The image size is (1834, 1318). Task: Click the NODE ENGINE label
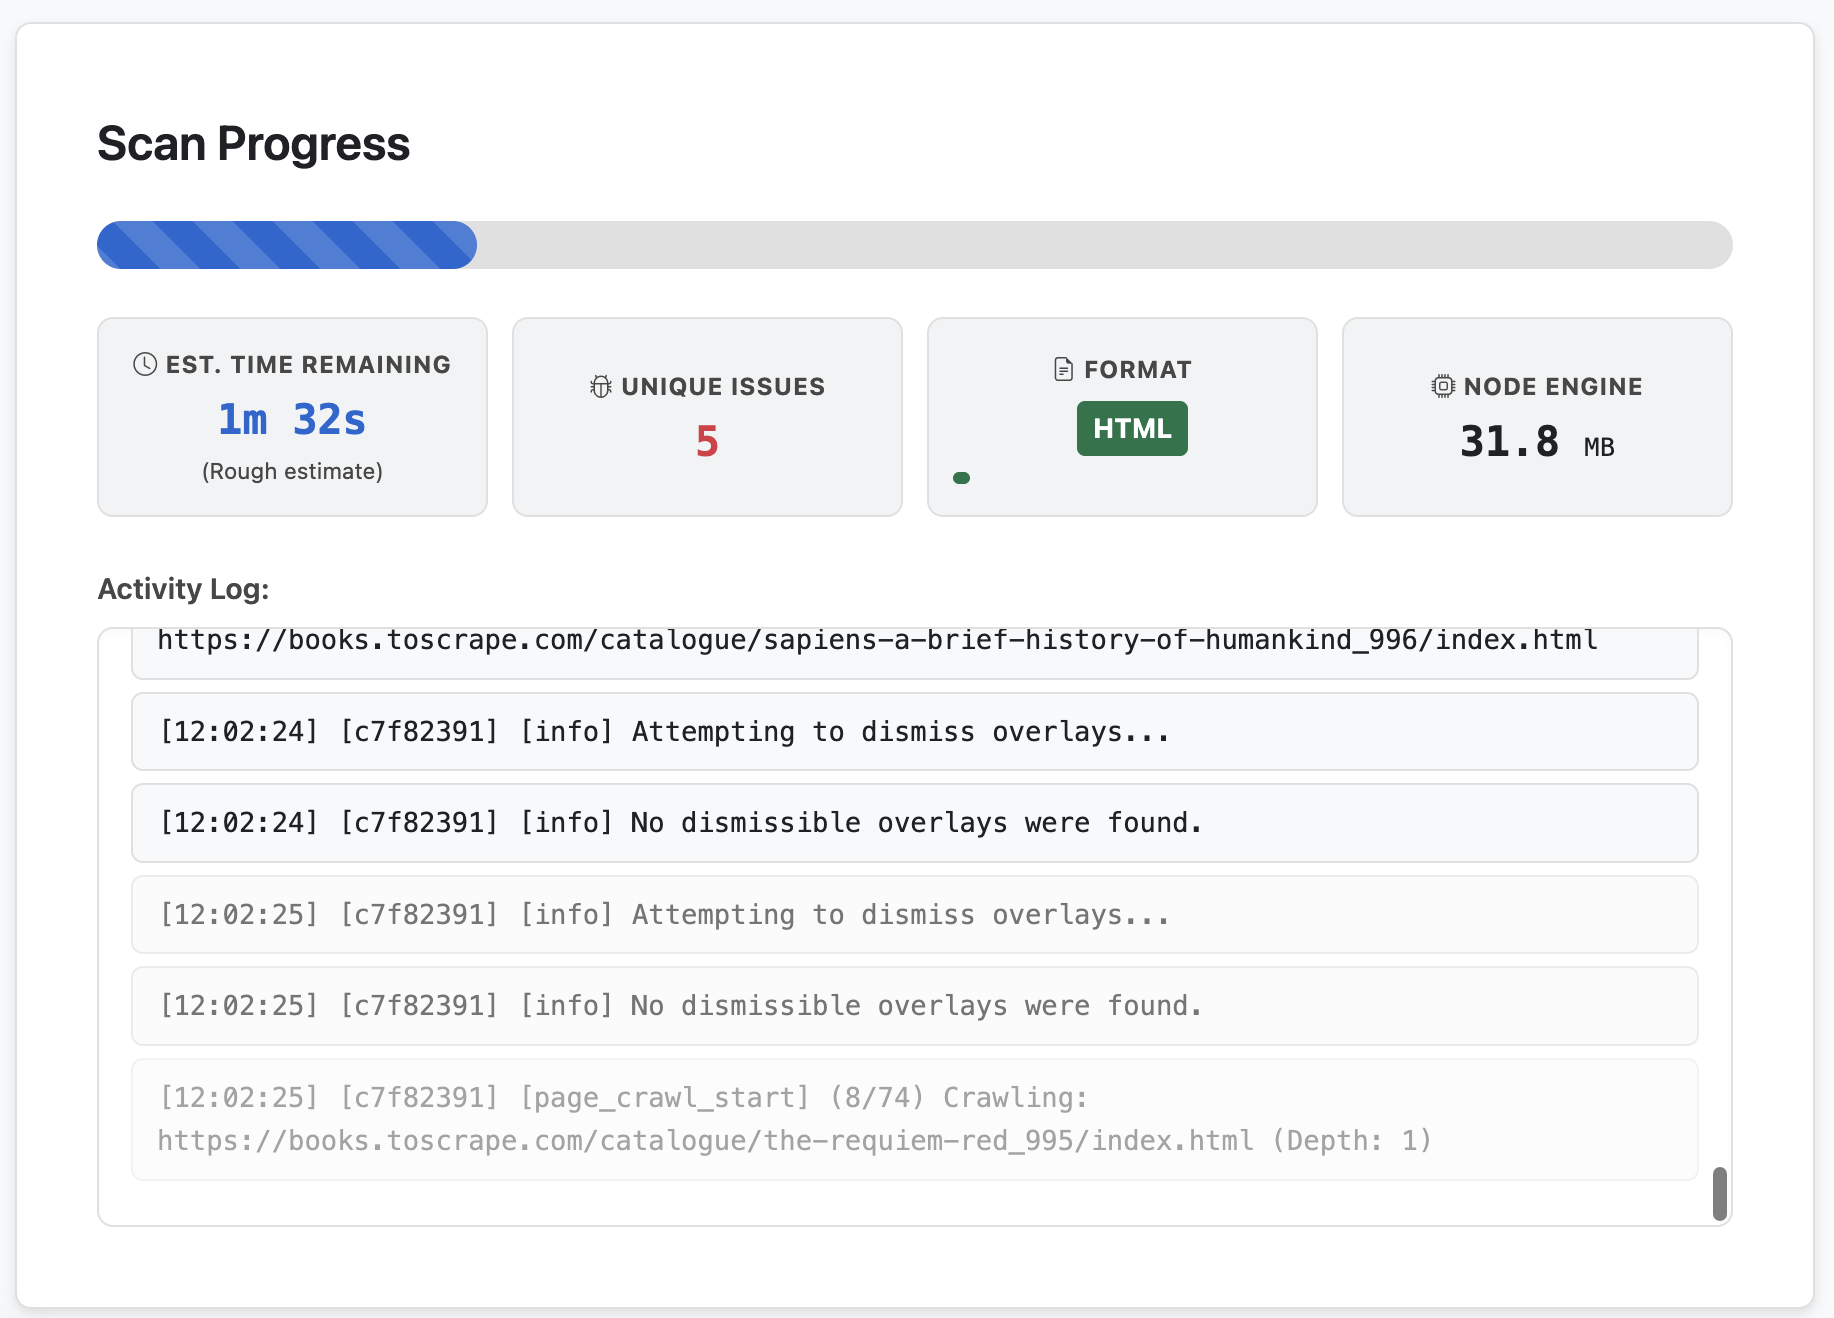pos(1553,386)
